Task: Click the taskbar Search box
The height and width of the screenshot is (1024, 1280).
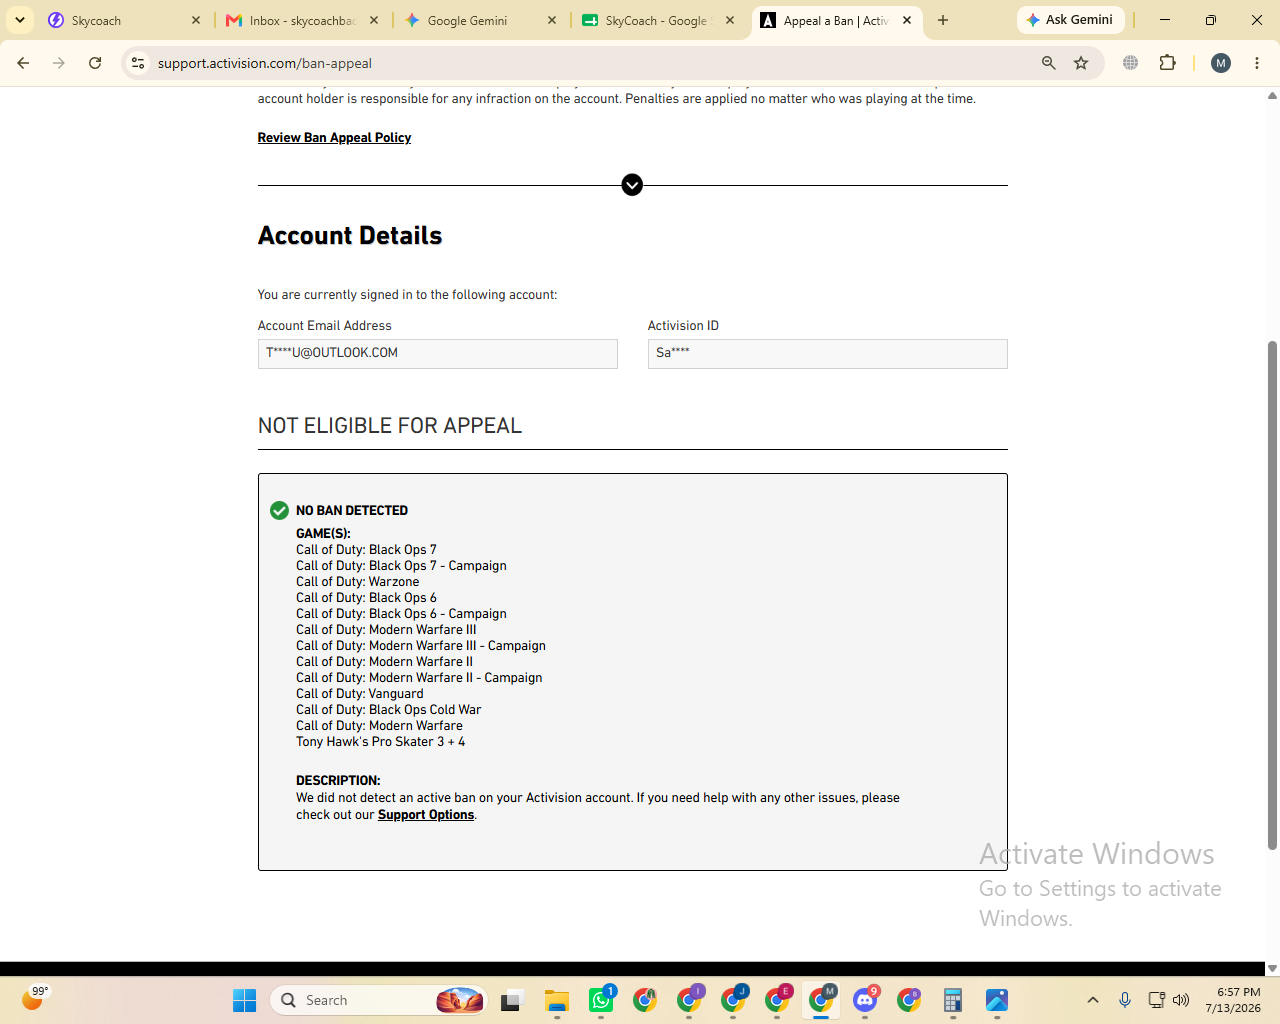Action: click(379, 1000)
